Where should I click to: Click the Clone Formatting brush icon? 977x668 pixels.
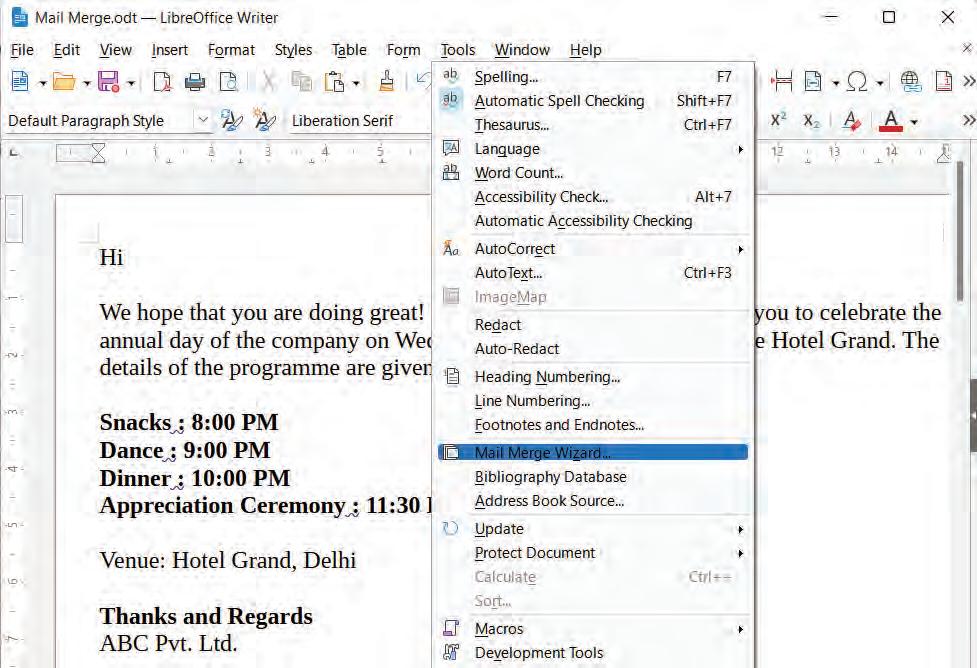(387, 82)
